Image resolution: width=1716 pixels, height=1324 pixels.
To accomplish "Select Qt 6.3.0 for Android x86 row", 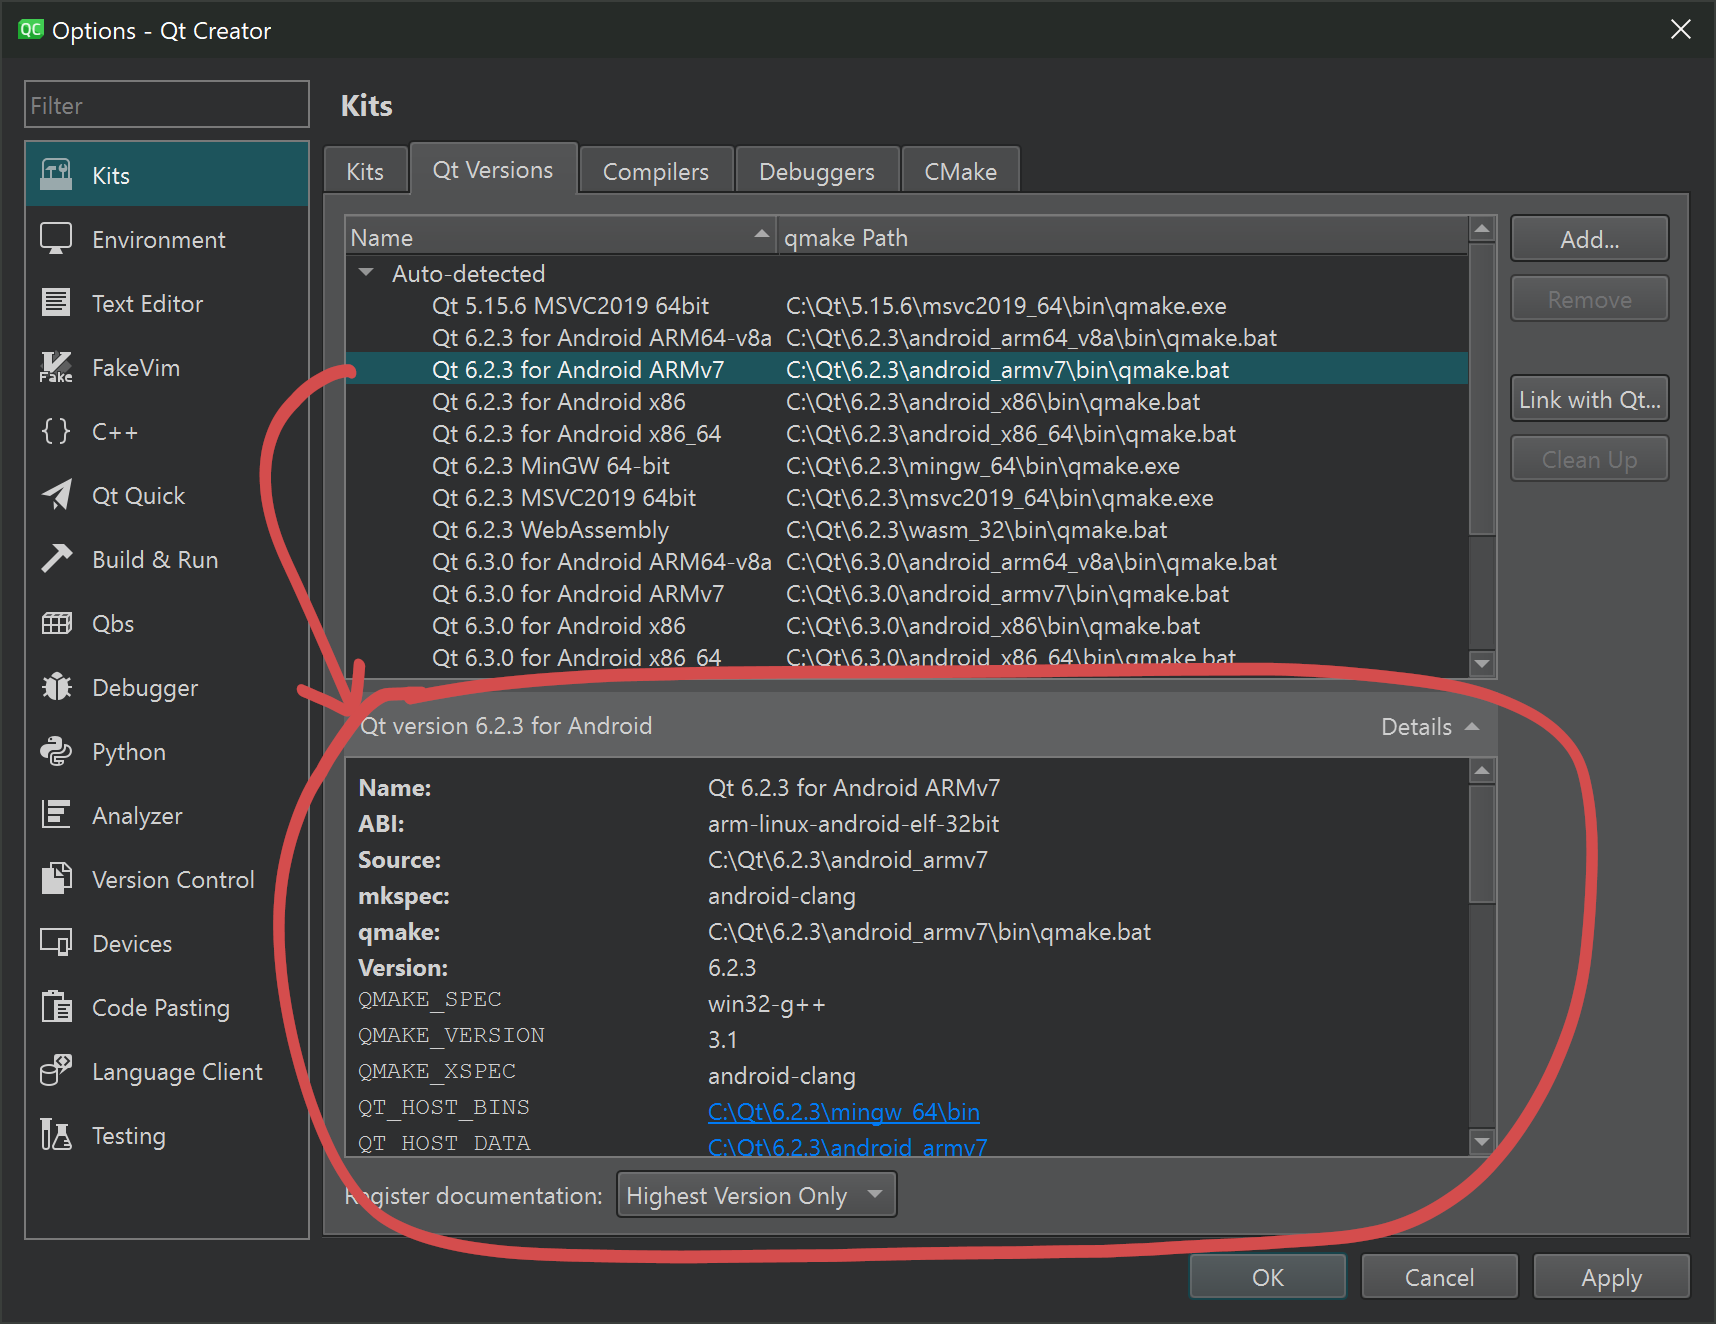I will point(907,625).
